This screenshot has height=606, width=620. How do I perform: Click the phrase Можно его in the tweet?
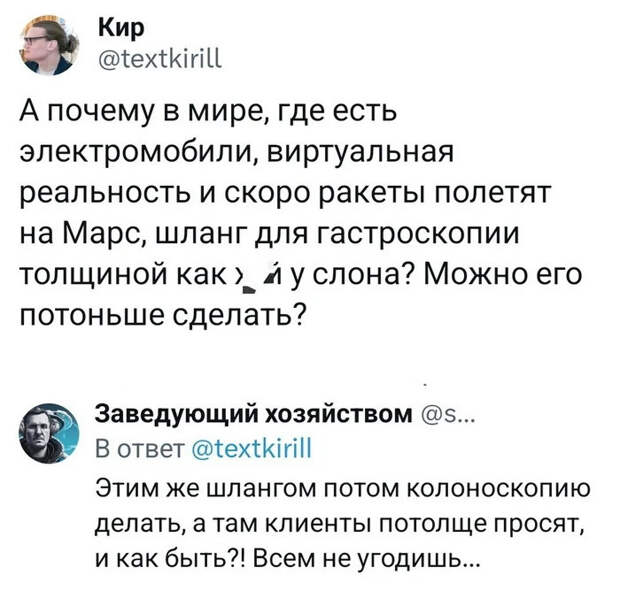click(503, 275)
